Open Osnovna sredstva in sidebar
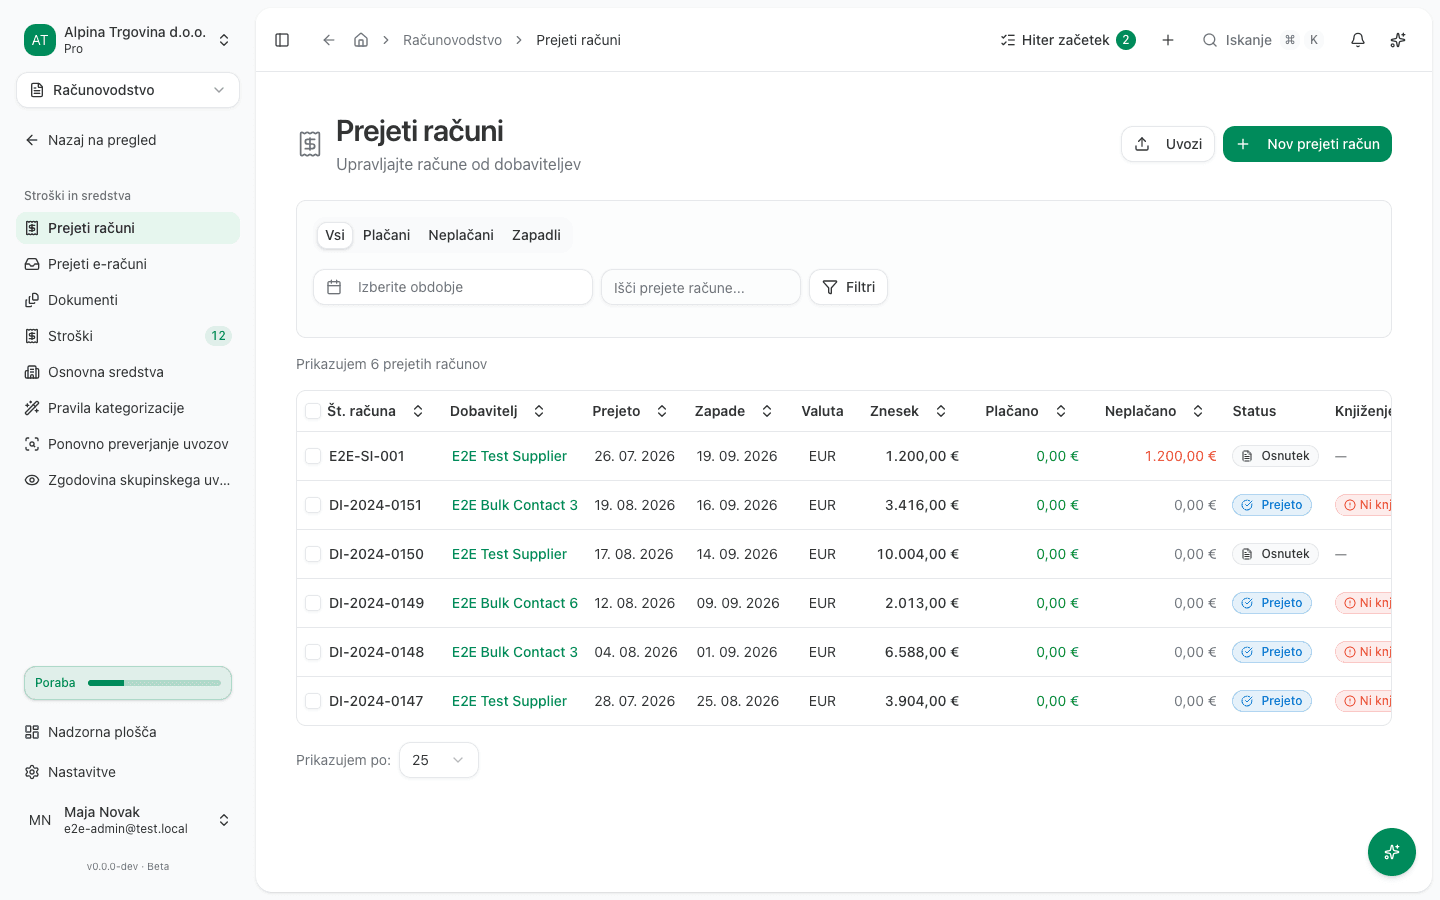The height and width of the screenshot is (900, 1440). click(128, 372)
